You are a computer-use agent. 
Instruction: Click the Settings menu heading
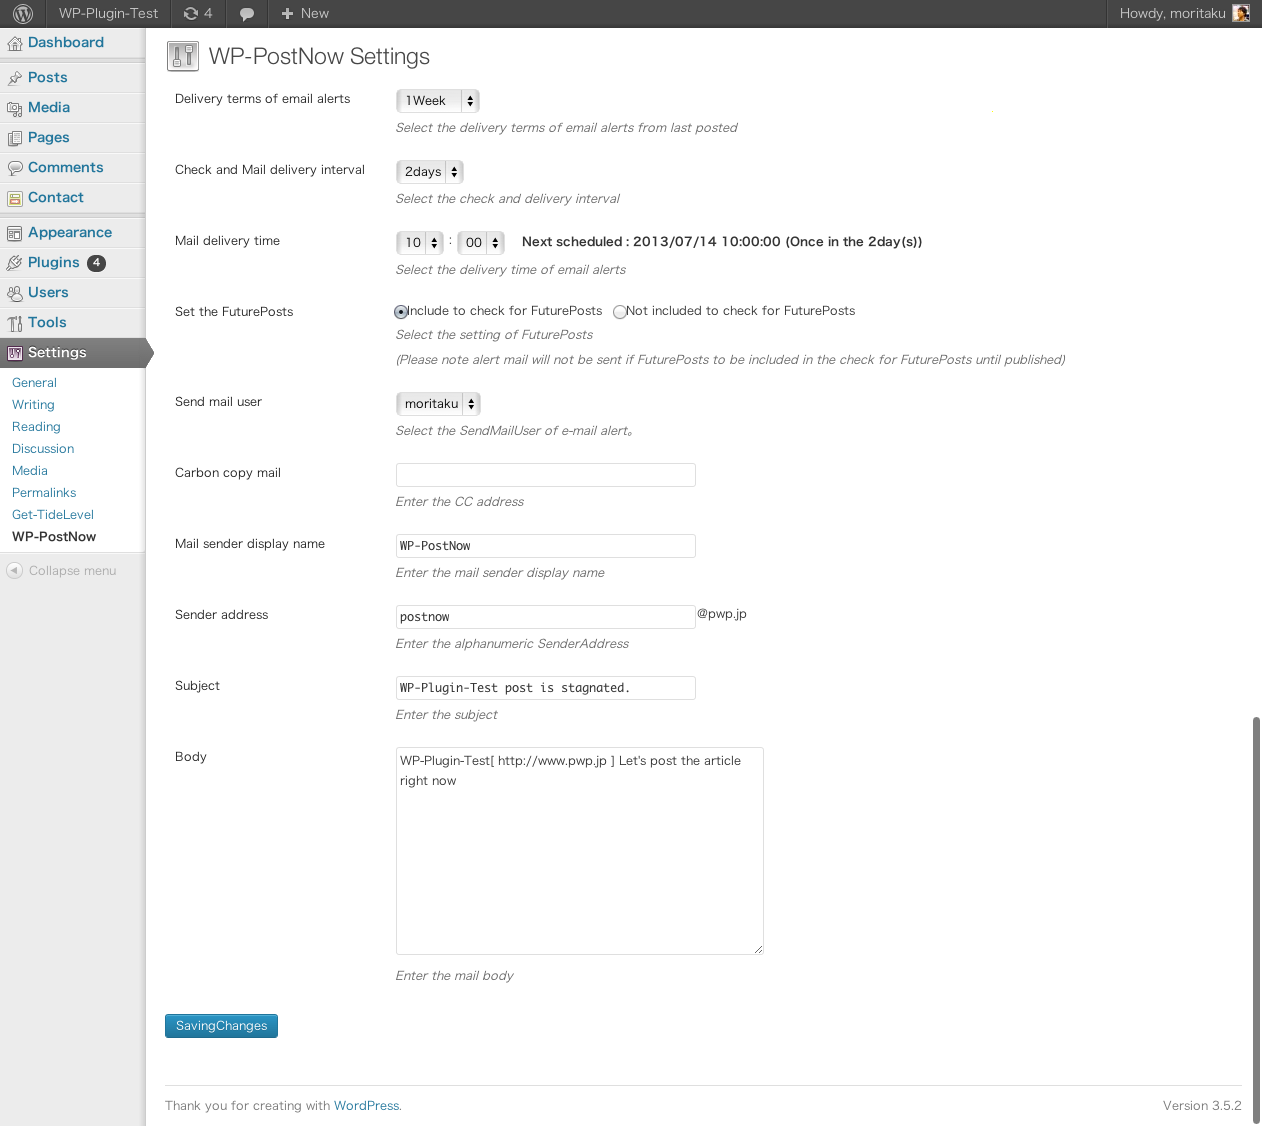tap(57, 352)
